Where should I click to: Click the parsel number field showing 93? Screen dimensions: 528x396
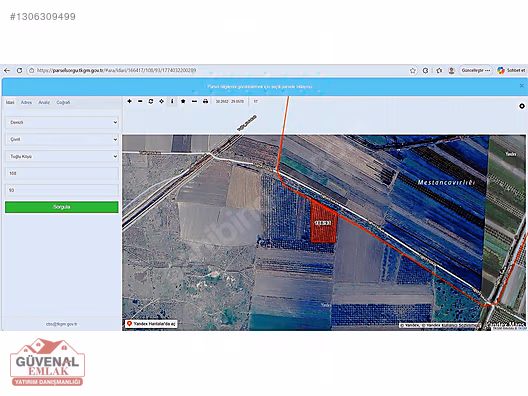pos(62,190)
